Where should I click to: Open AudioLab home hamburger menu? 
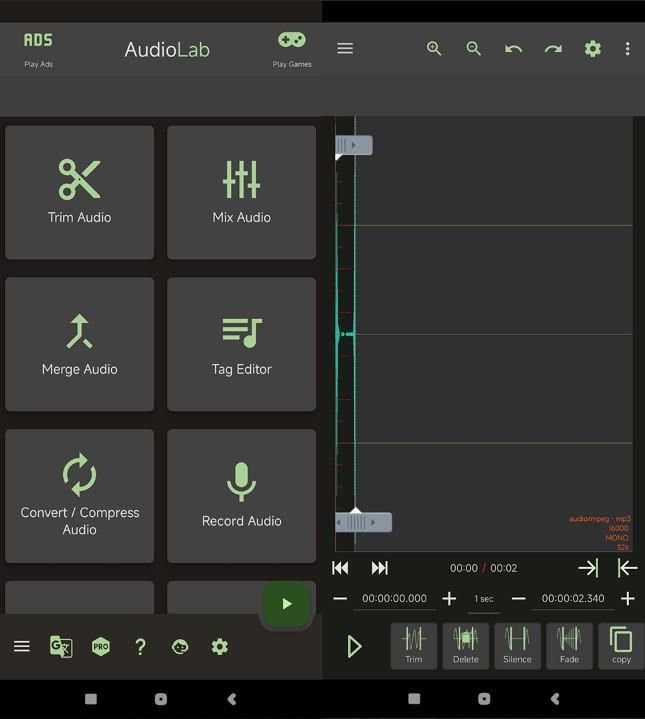coord(22,647)
